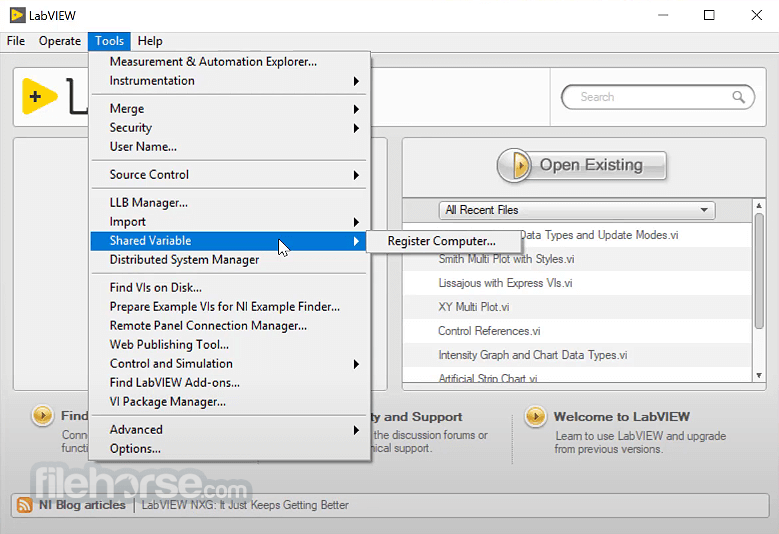Open the Help menu
The width and height of the screenshot is (779, 534).
[150, 41]
